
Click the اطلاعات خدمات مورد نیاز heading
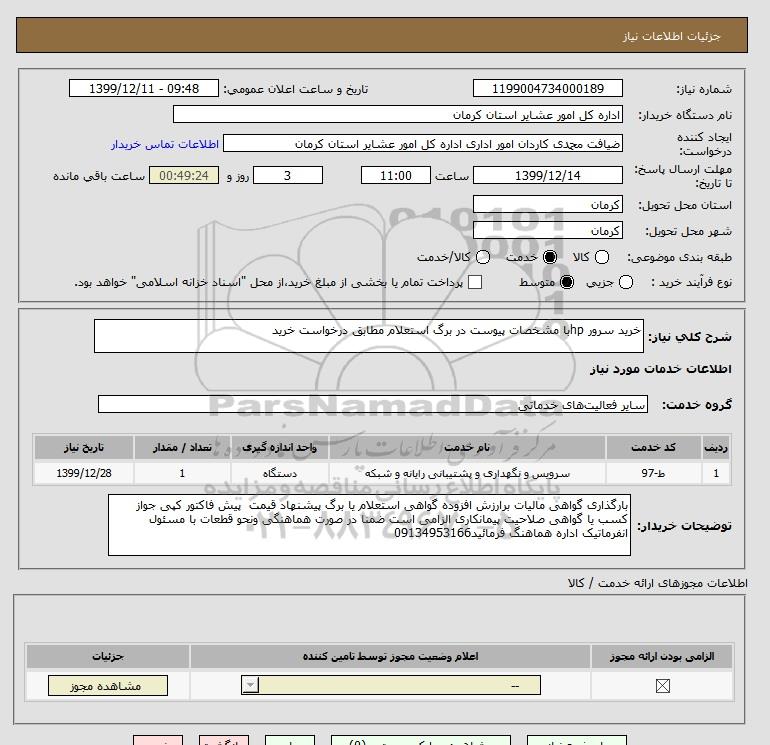[x=660, y=369]
